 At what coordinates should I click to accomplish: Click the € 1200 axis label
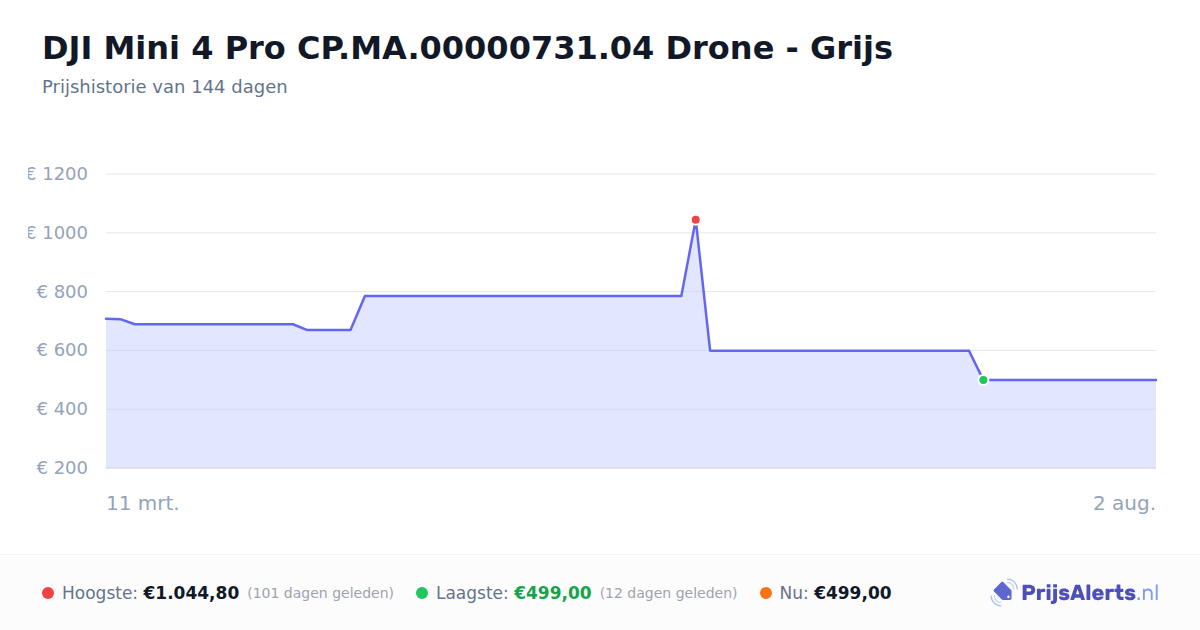point(58,174)
